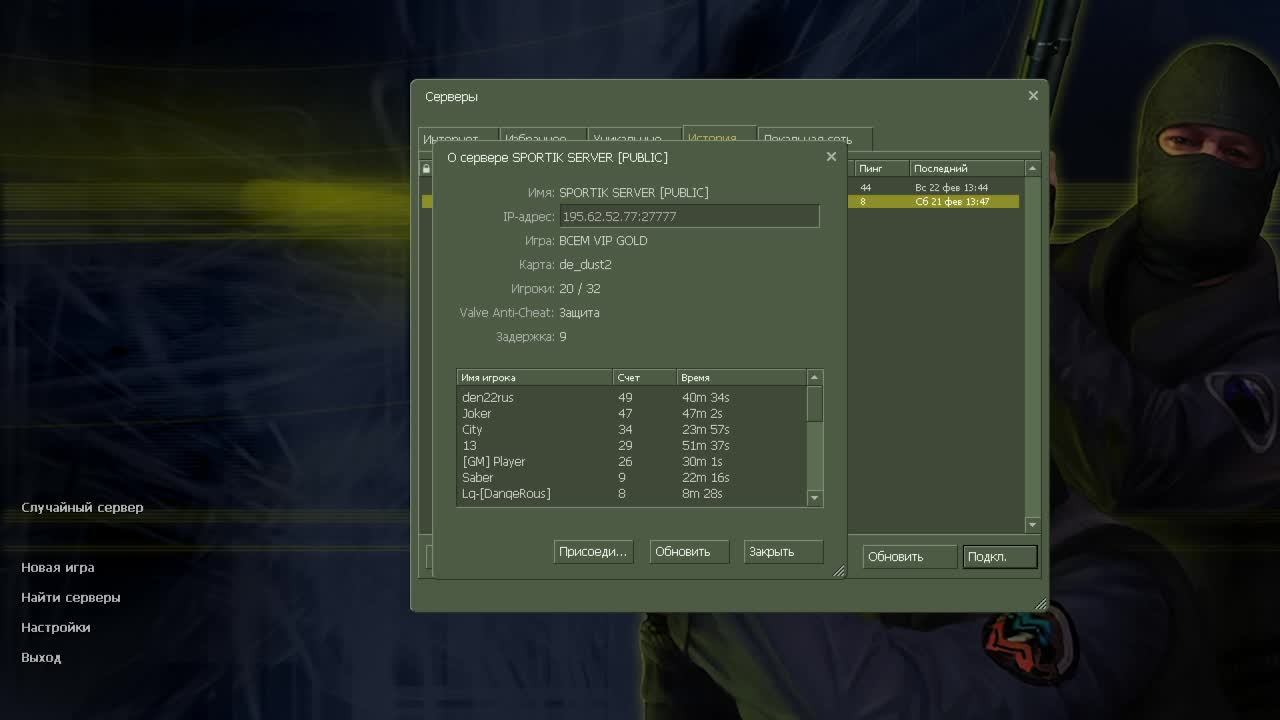Image resolution: width=1280 pixels, height=720 pixels.
Task: Click the server name SPORTIK SERVER [PUBLIC]
Action: point(634,193)
